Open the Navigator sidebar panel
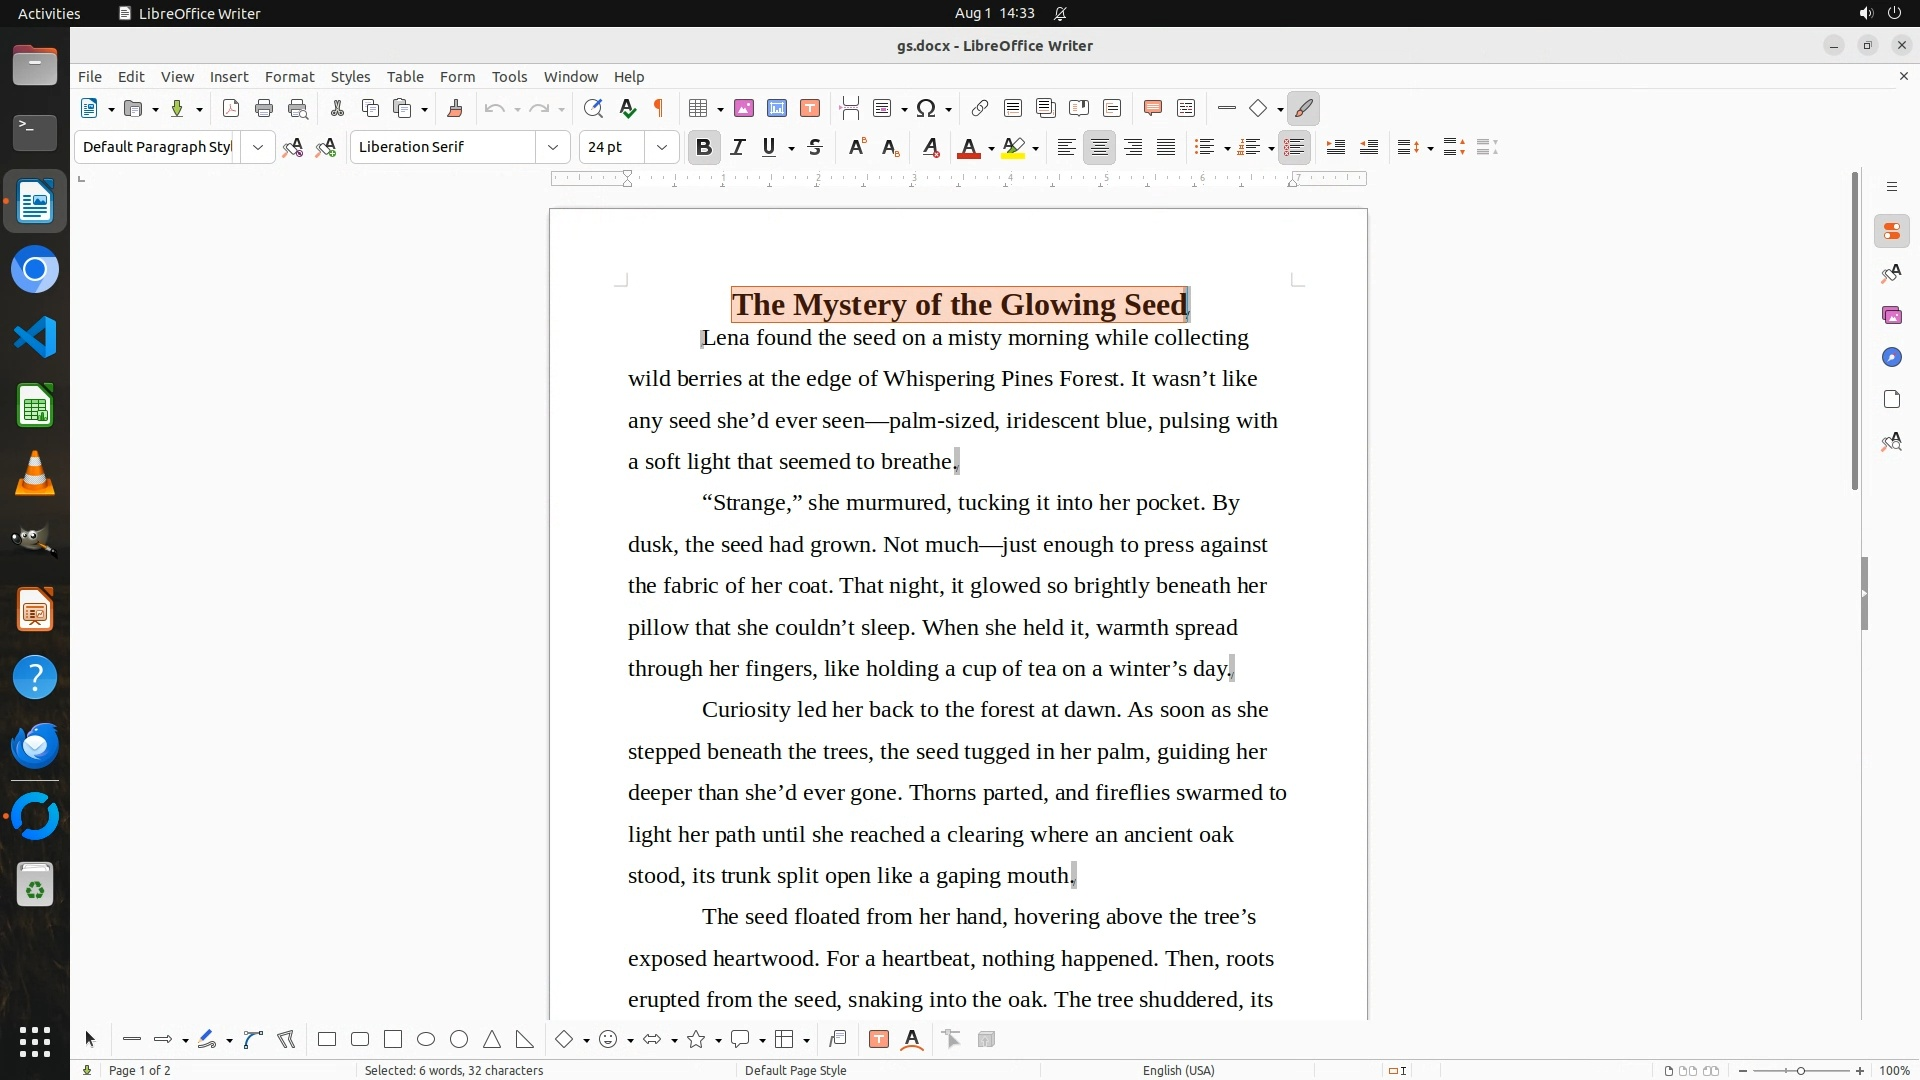This screenshot has width=1920, height=1080. point(1891,358)
